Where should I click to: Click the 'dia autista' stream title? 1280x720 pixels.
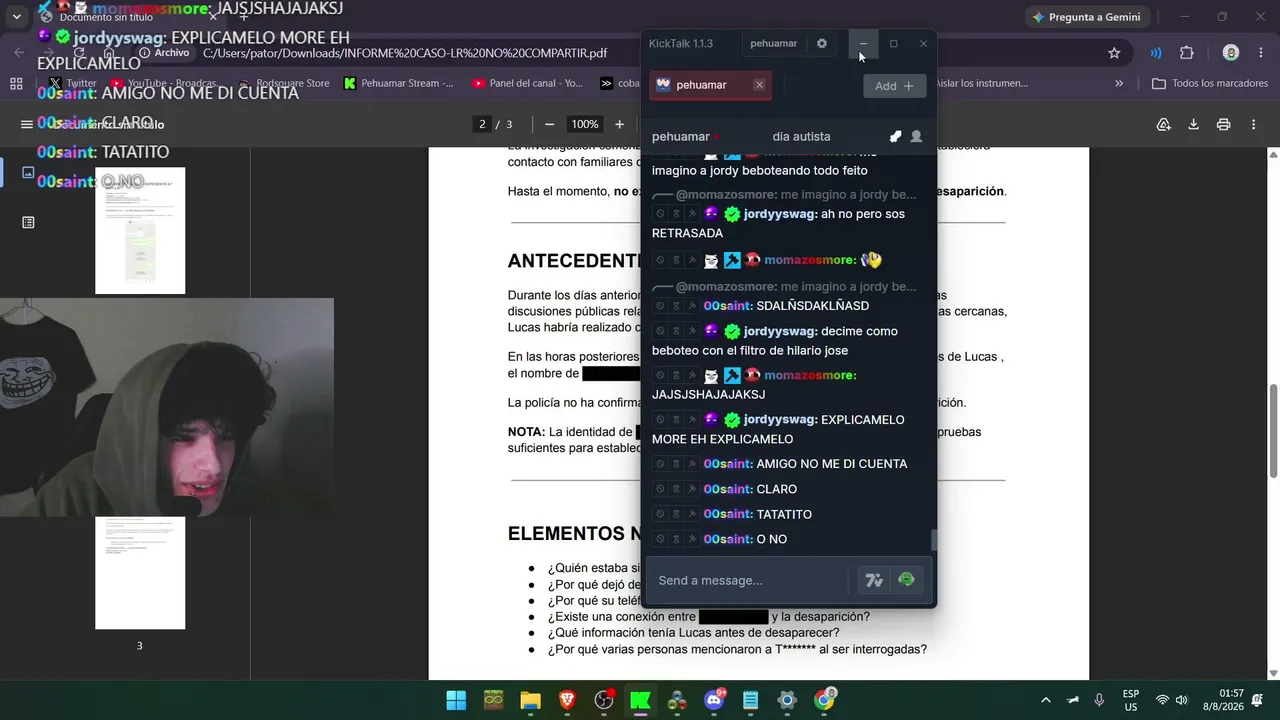pos(801,136)
